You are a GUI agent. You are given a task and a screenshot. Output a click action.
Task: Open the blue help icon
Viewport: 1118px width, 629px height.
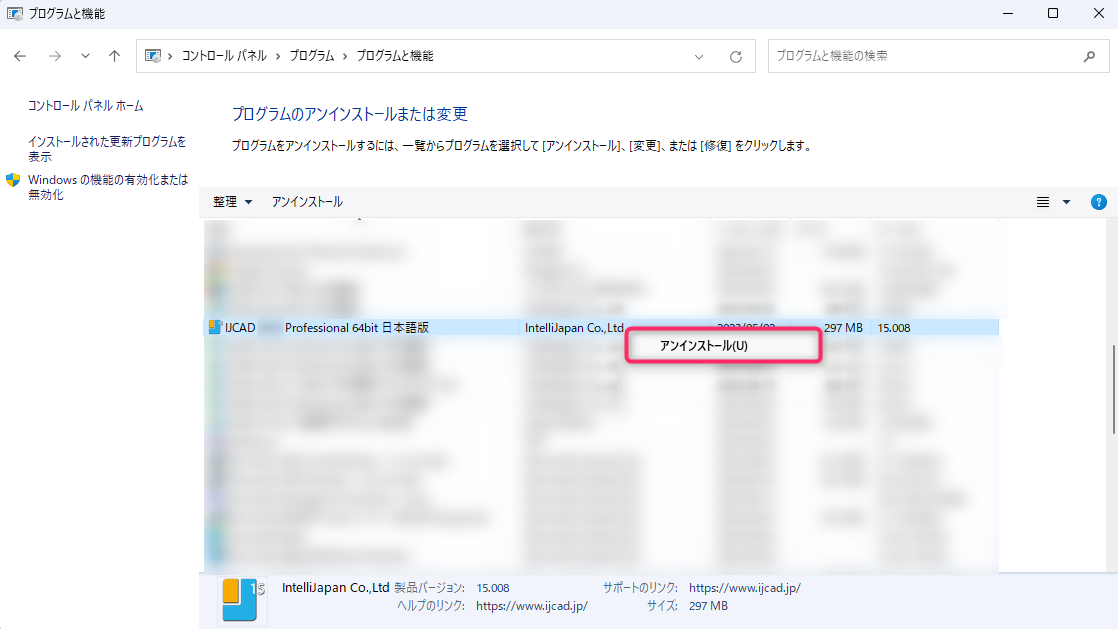[1099, 203]
